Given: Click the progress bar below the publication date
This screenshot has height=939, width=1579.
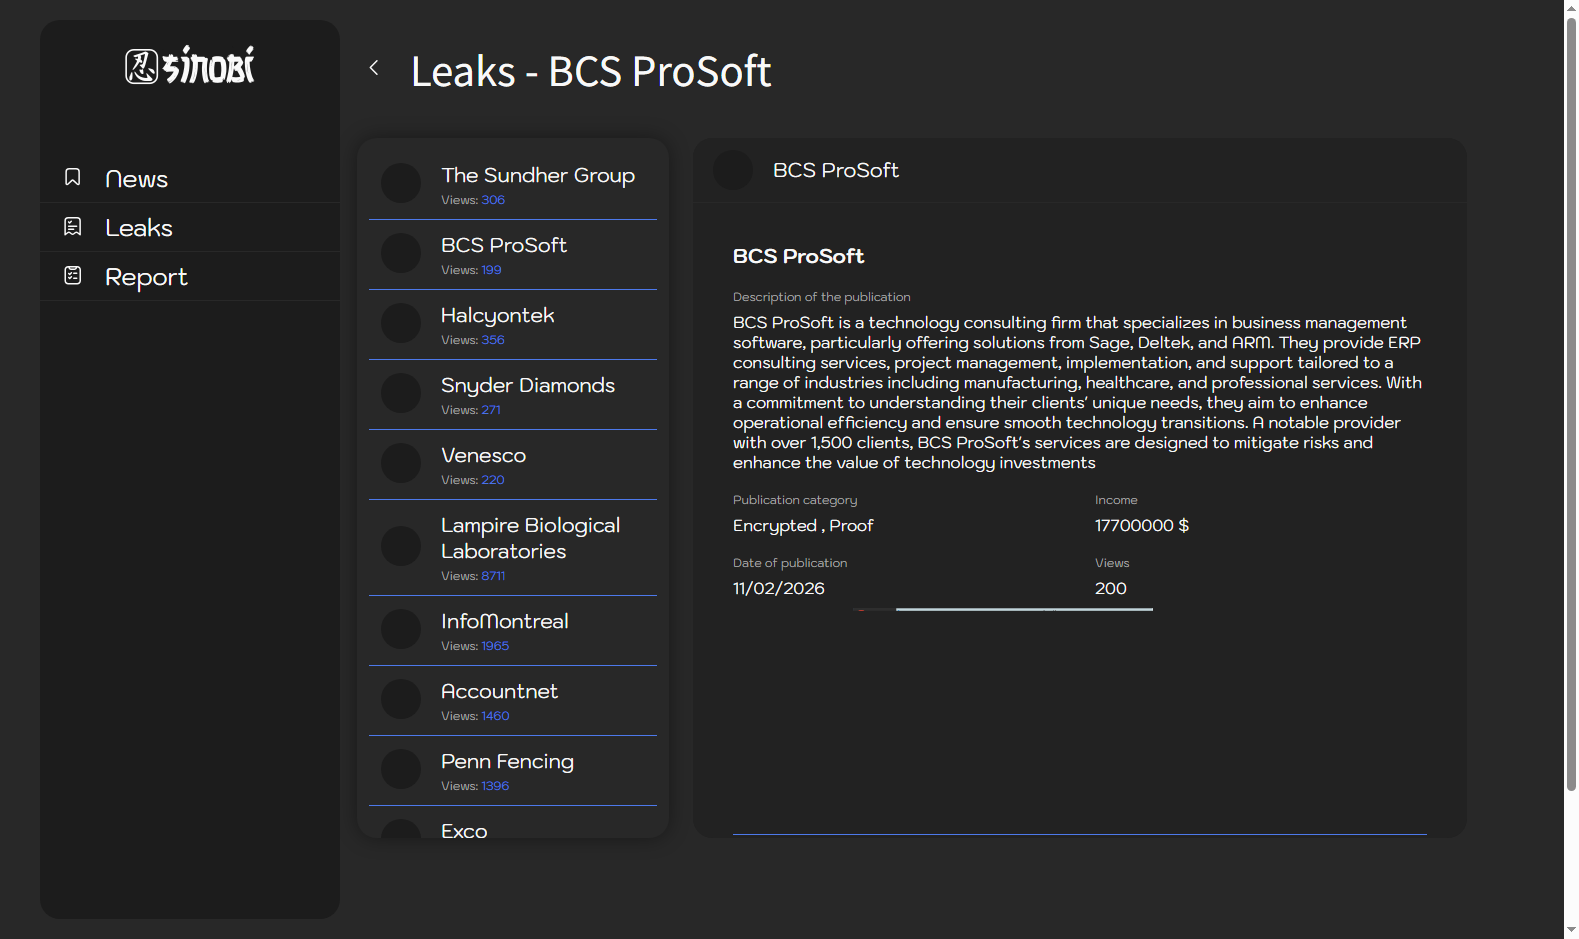Looking at the screenshot, I should click(x=1023, y=609).
